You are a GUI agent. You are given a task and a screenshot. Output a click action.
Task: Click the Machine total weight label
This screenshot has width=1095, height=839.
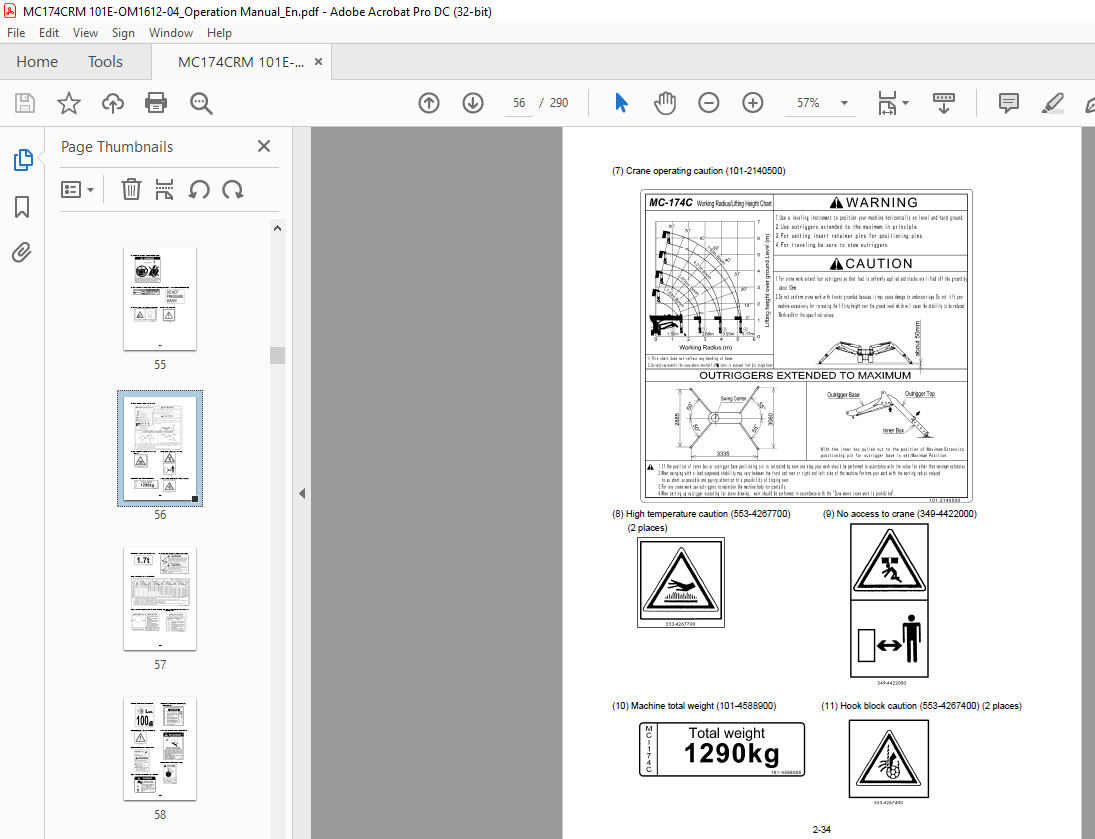click(694, 706)
